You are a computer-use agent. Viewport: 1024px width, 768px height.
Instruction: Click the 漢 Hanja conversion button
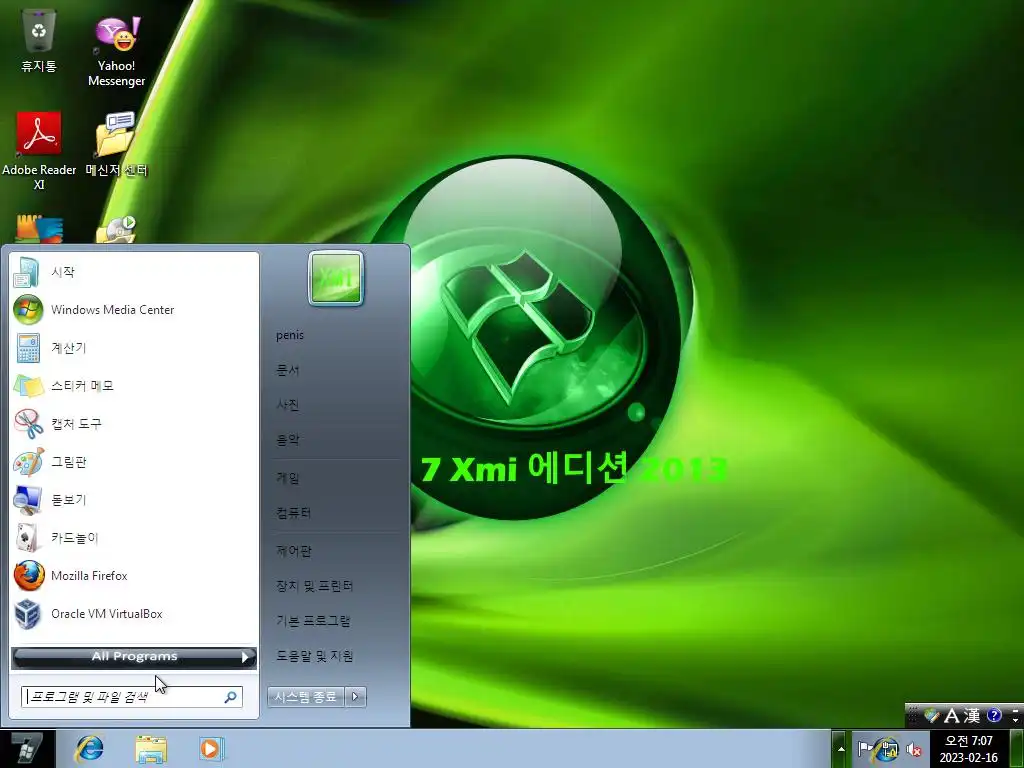[x=972, y=716]
